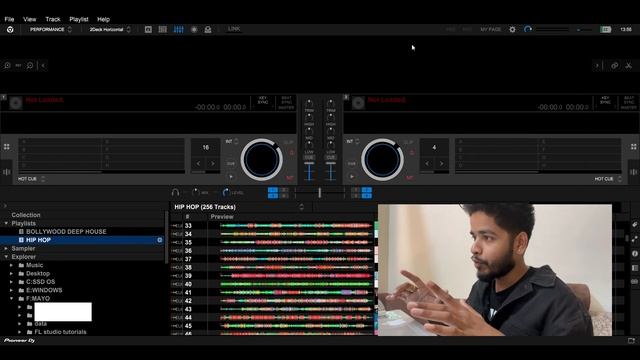Click the deck 2 jog wheel
The width and height of the screenshot is (640, 360).
pos(382,160)
